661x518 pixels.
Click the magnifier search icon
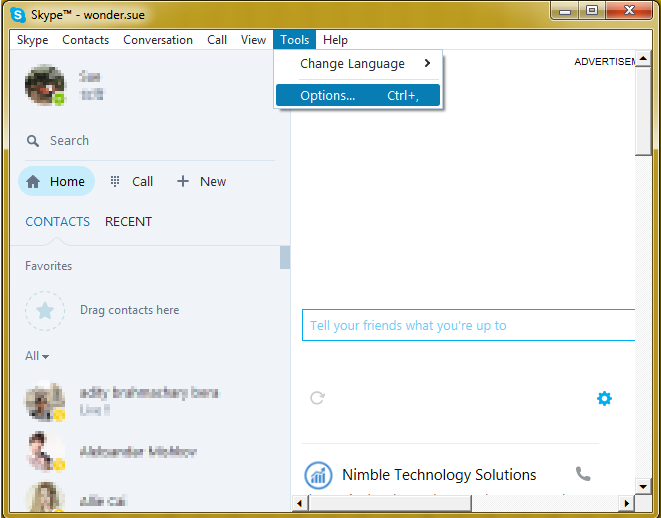33,141
